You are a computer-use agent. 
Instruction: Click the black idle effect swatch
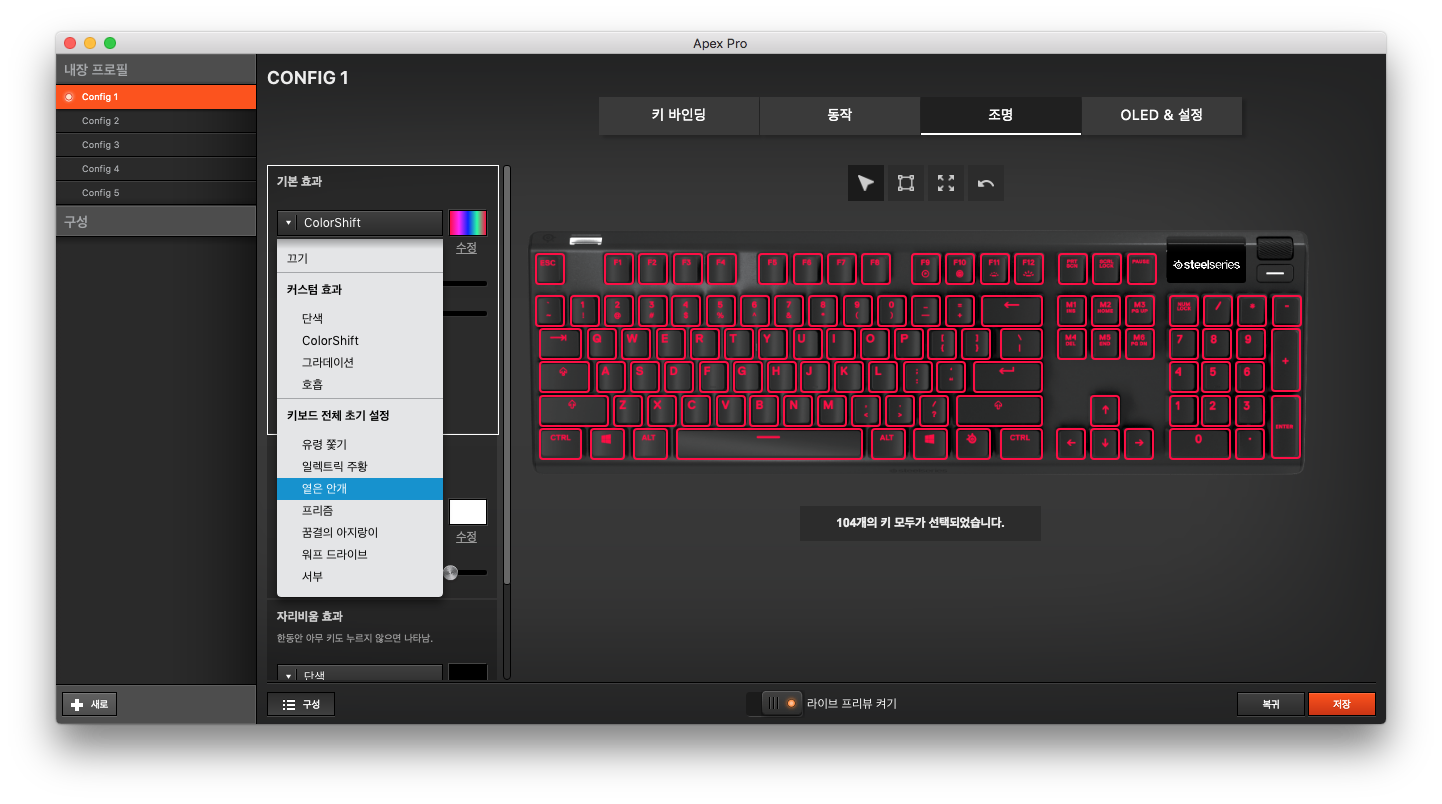[468, 674]
